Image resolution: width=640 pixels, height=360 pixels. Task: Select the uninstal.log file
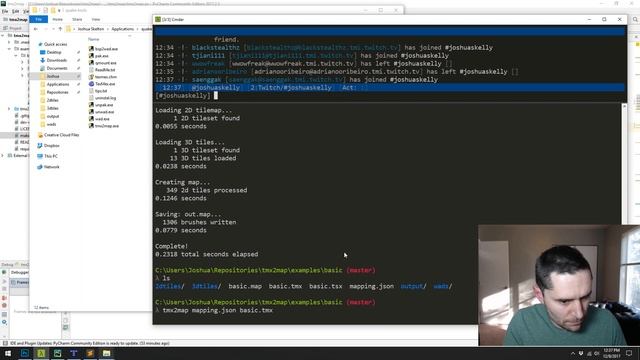coord(105,98)
